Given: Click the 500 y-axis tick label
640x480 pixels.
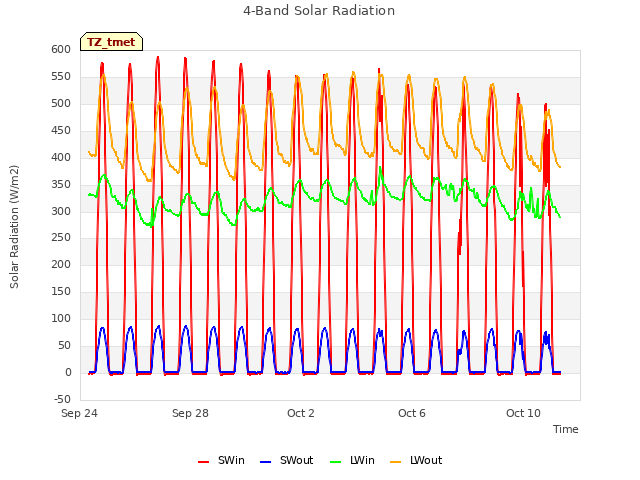Looking at the screenshot, I should pos(61,103).
